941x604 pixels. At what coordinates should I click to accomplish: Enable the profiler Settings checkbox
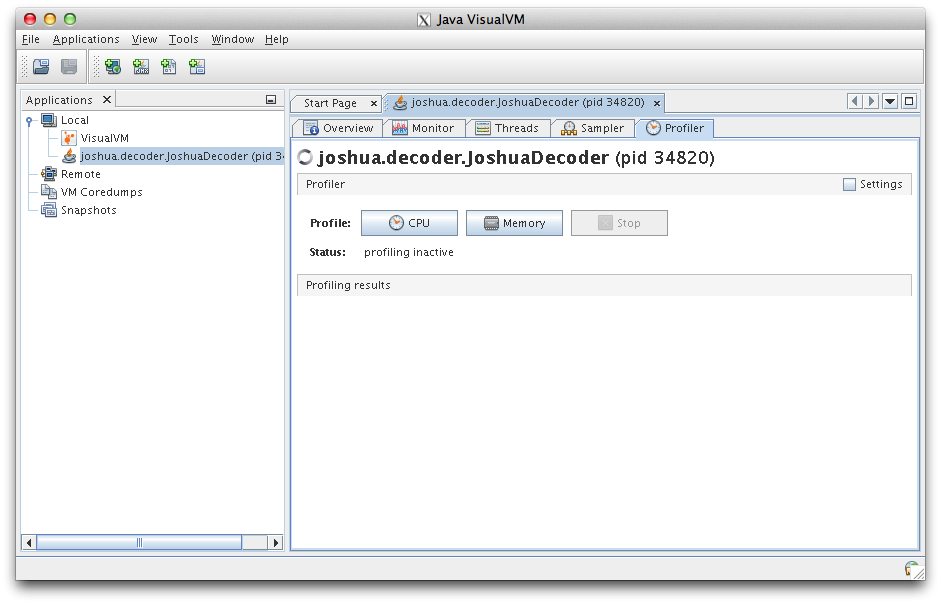[x=849, y=184]
